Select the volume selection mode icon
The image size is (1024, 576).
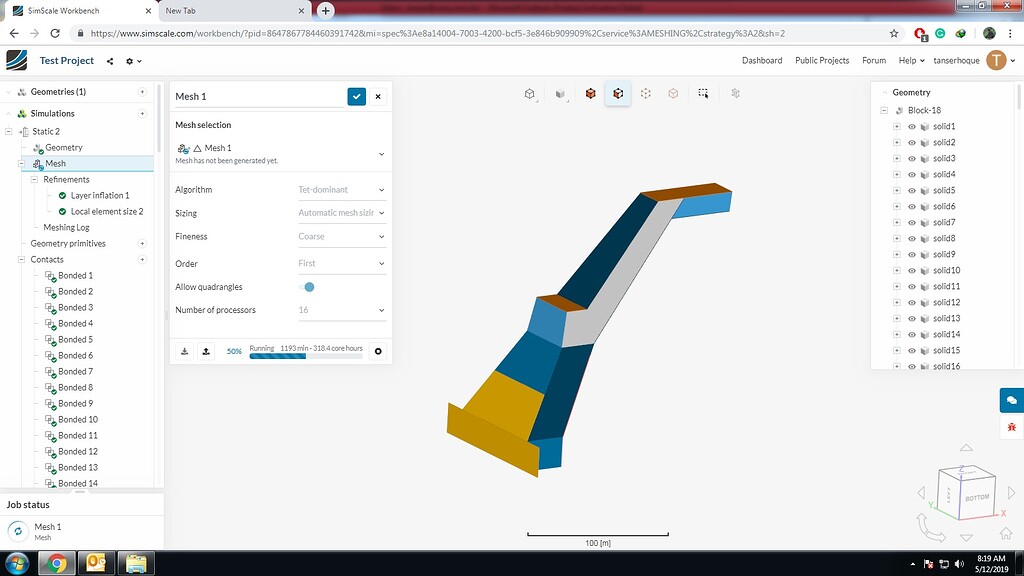coord(675,93)
